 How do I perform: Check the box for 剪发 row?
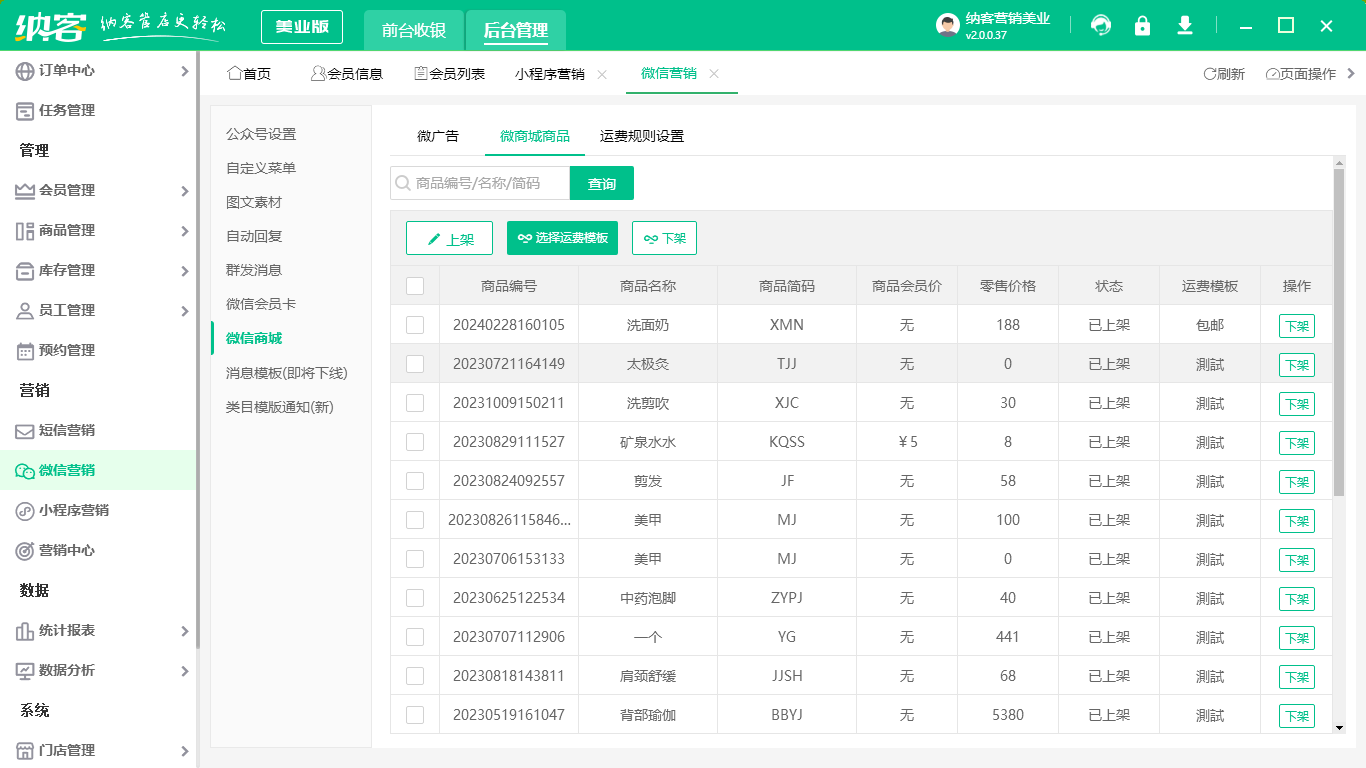pyautogui.click(x=415, y=481)
